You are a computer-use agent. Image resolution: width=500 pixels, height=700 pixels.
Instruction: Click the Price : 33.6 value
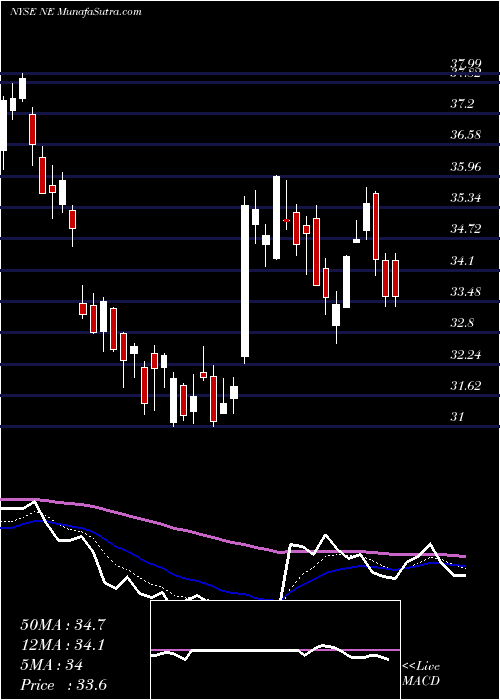pos(63,685)
